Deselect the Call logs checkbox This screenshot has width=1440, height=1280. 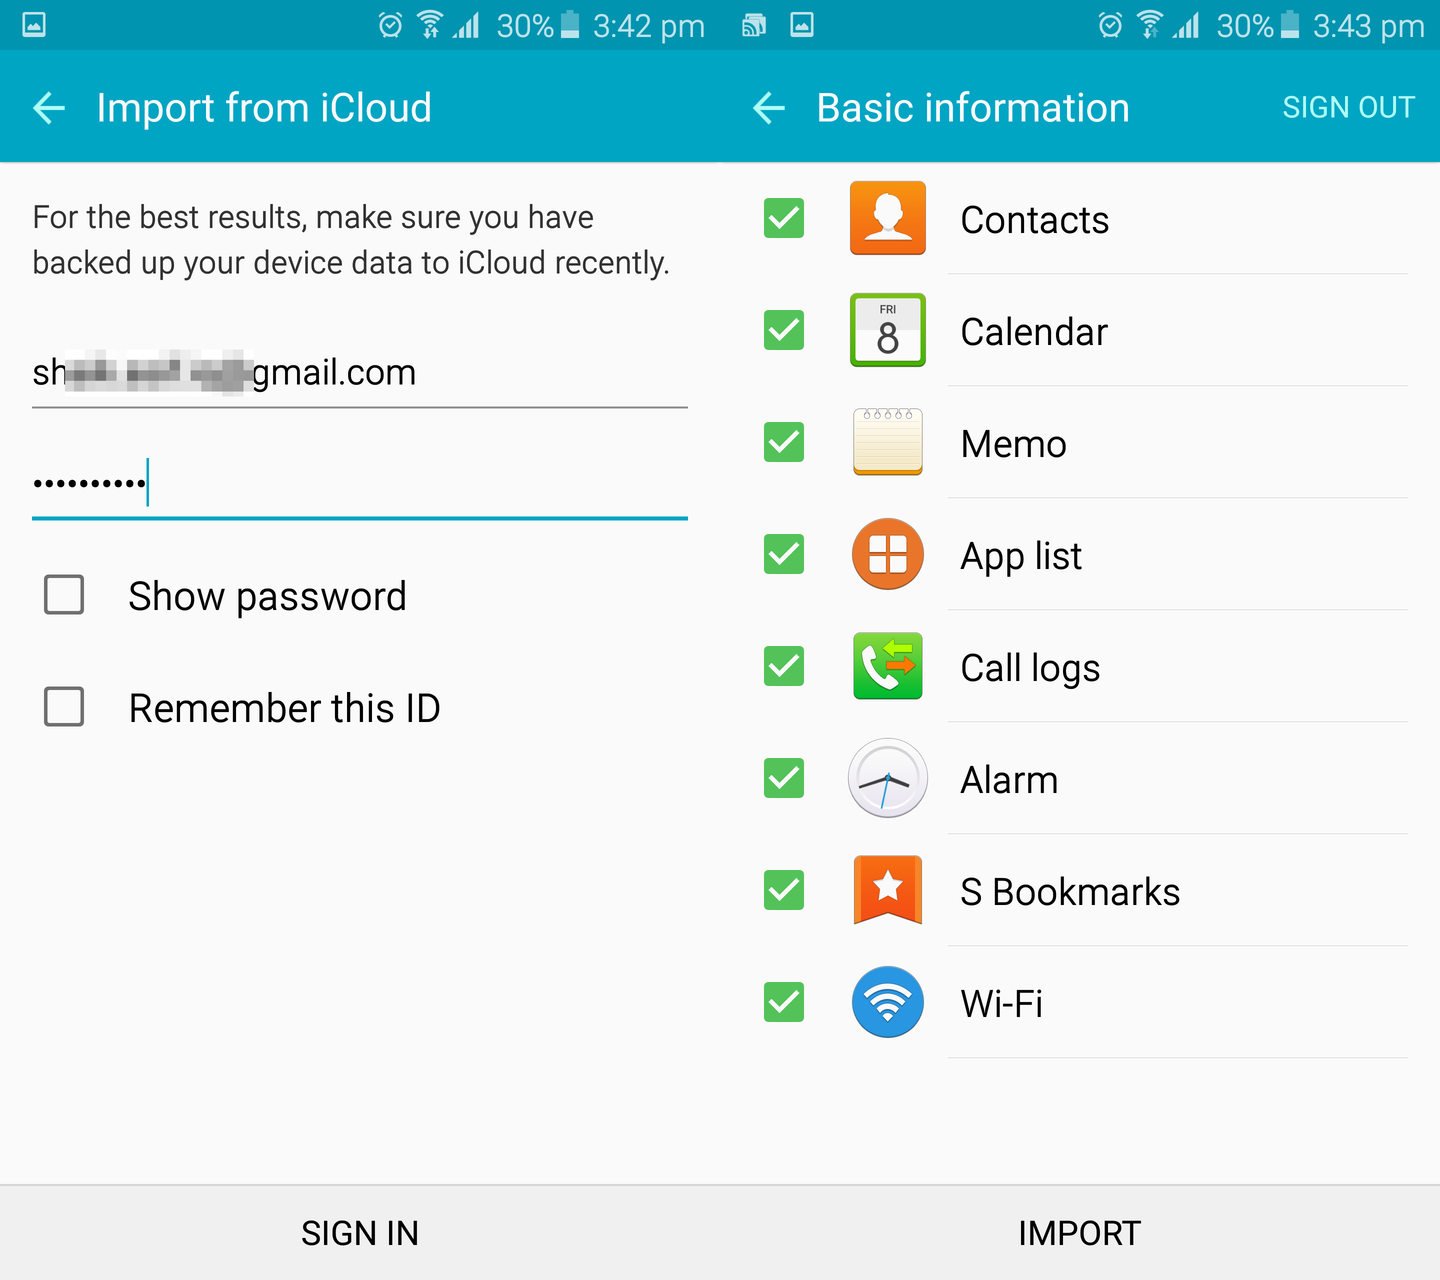(784, 666)
